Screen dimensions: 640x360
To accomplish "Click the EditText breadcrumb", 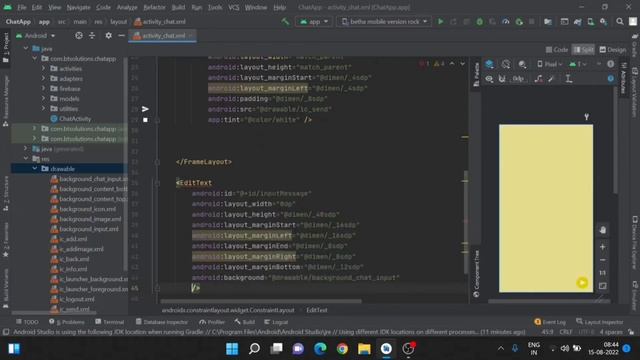I will [317, 310].
